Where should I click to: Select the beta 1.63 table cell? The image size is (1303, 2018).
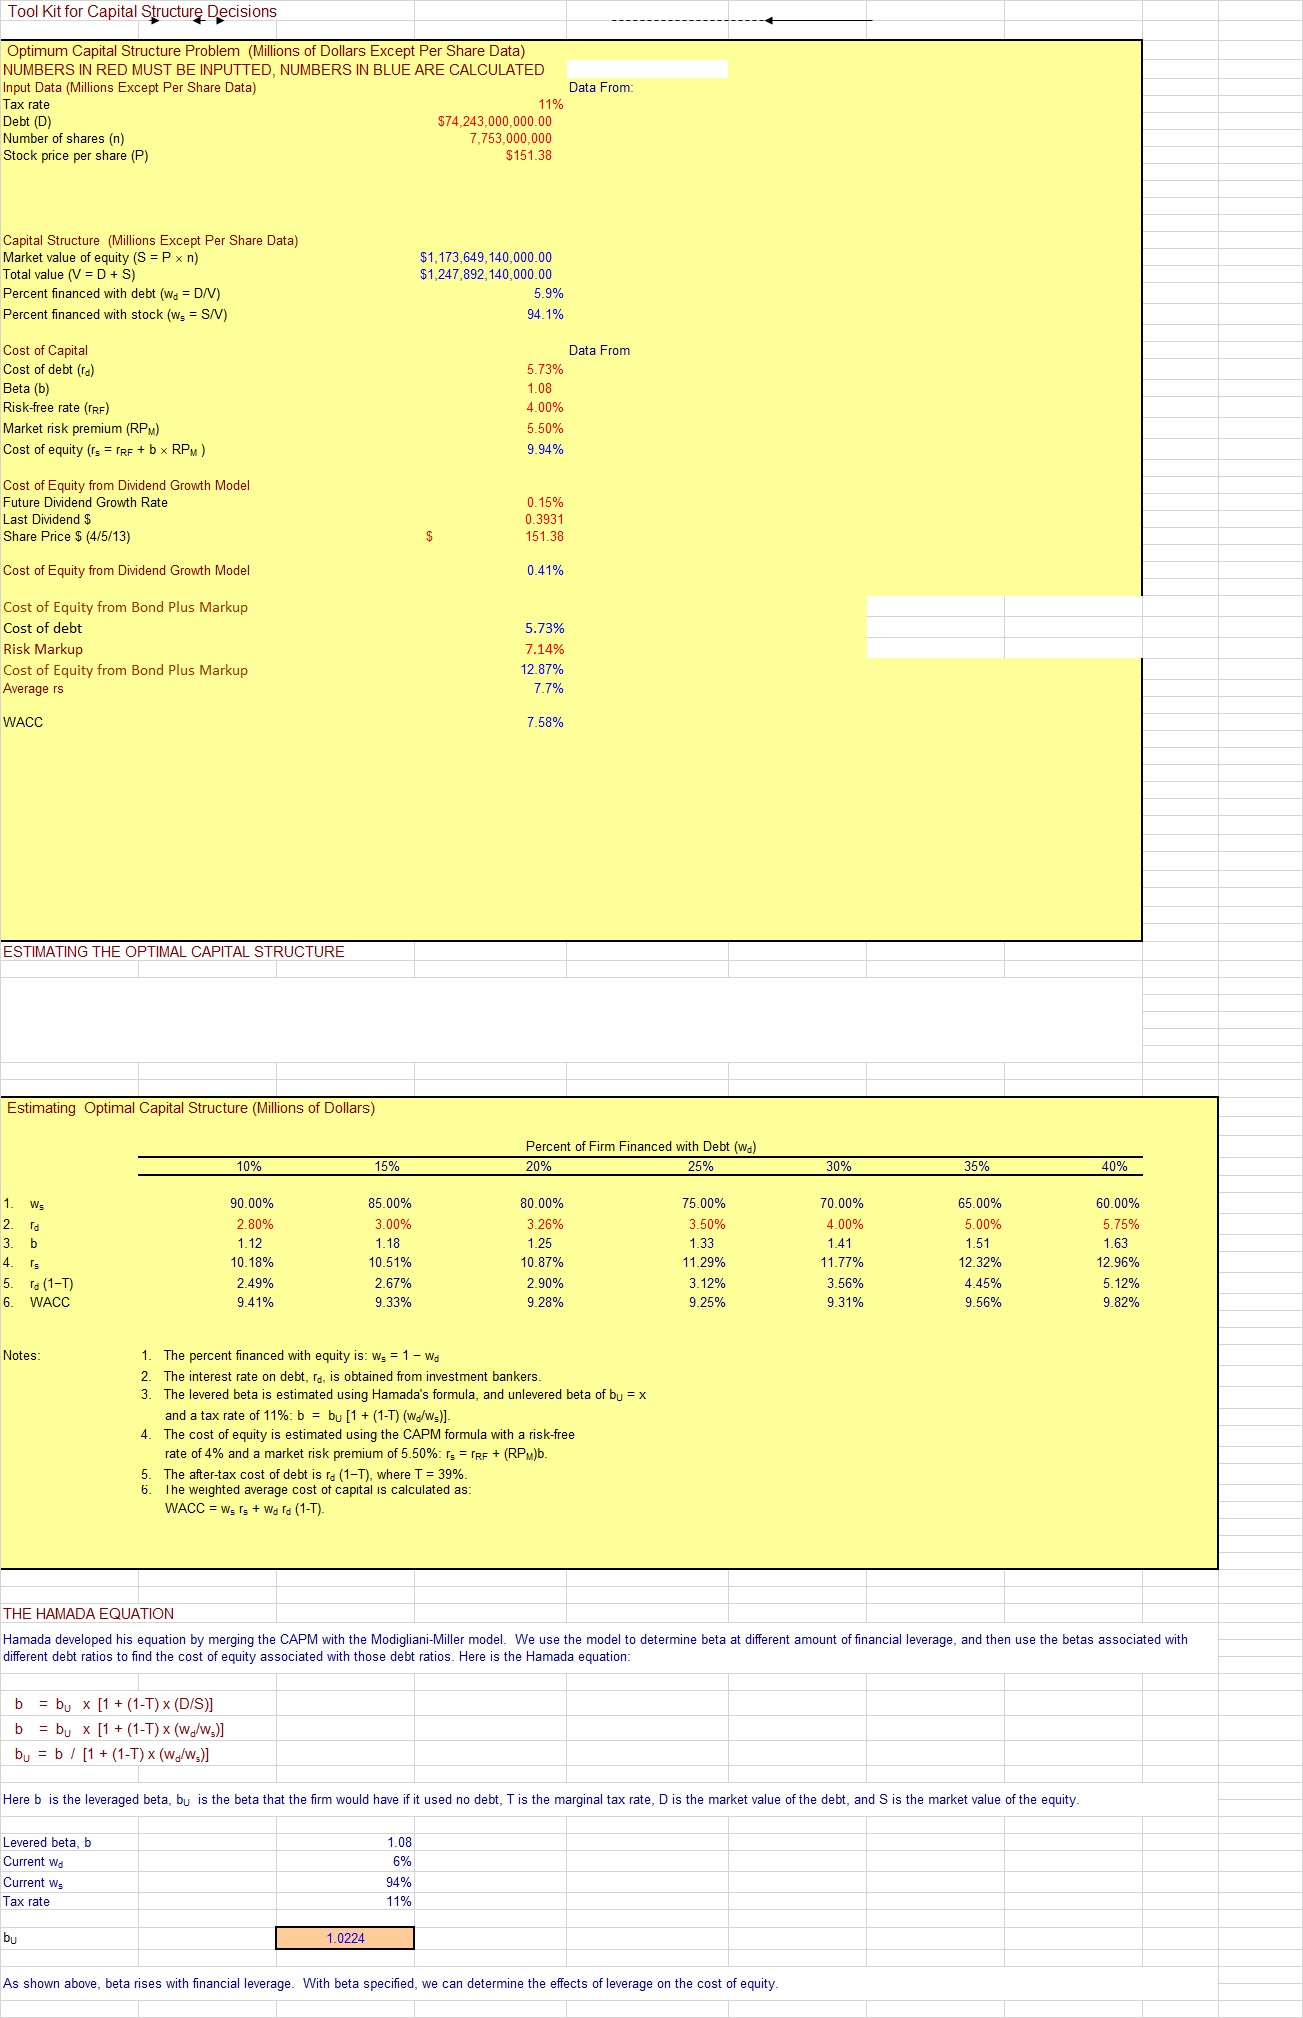[x=1116, y=1244]
